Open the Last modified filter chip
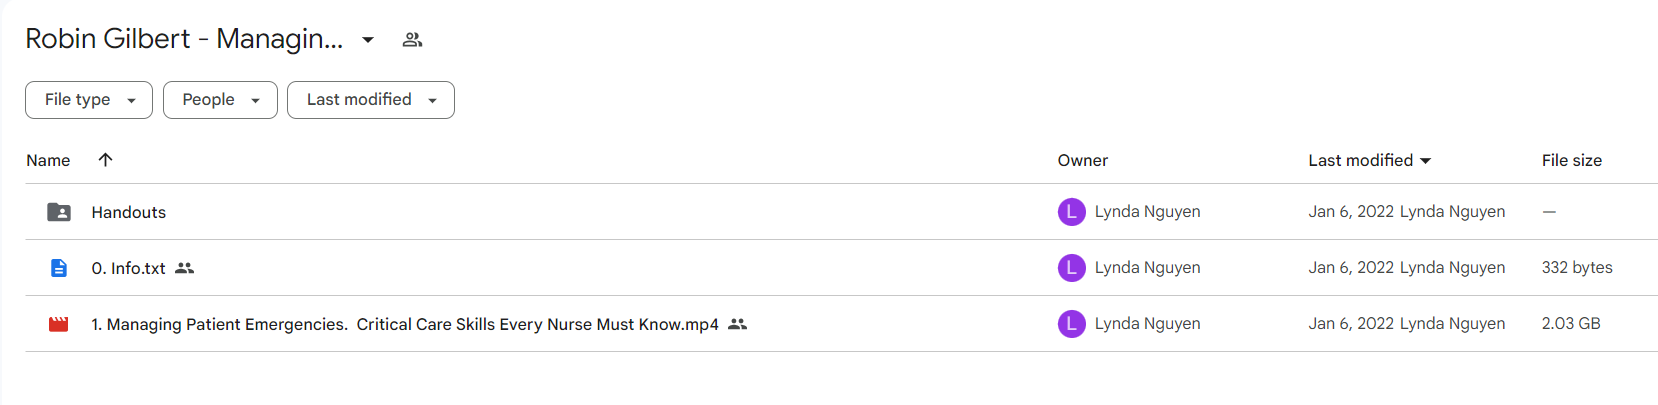 (x=371, y=100)
